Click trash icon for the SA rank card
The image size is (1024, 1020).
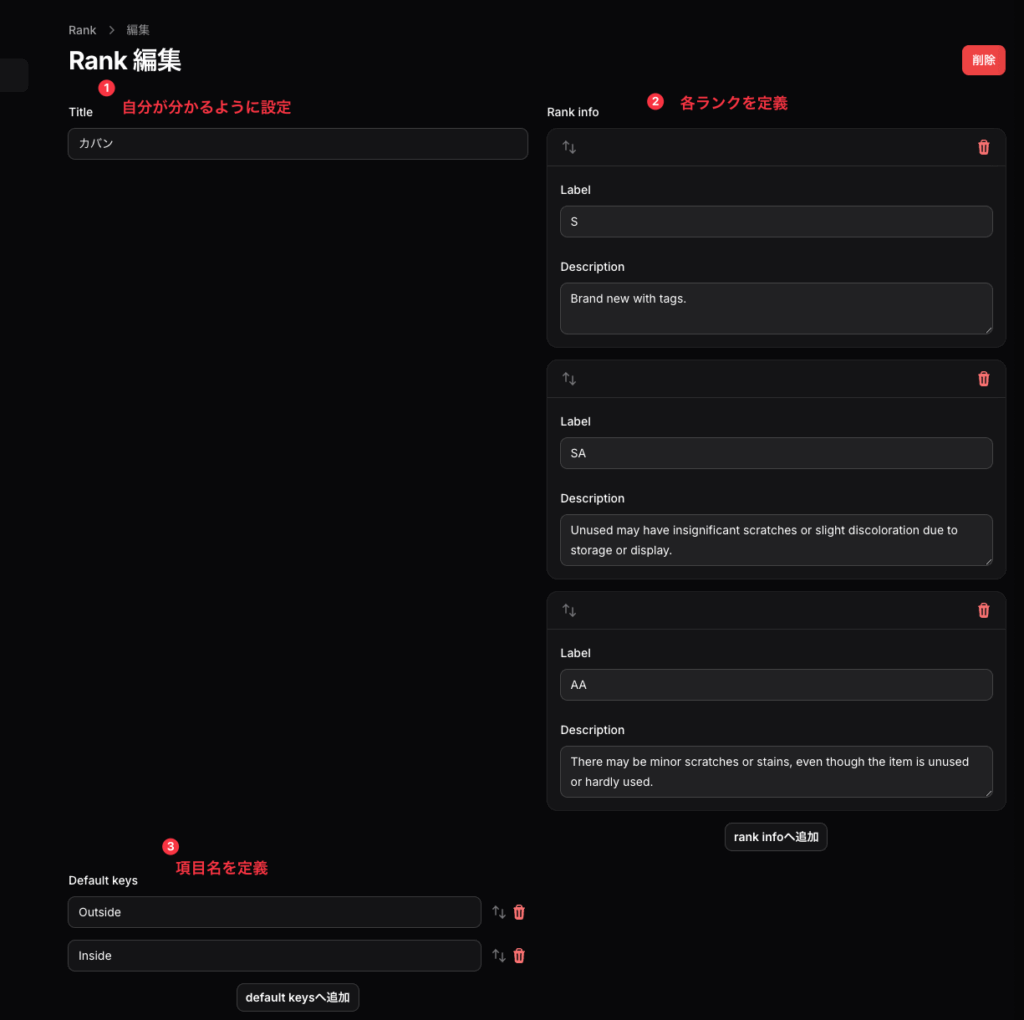983,379
